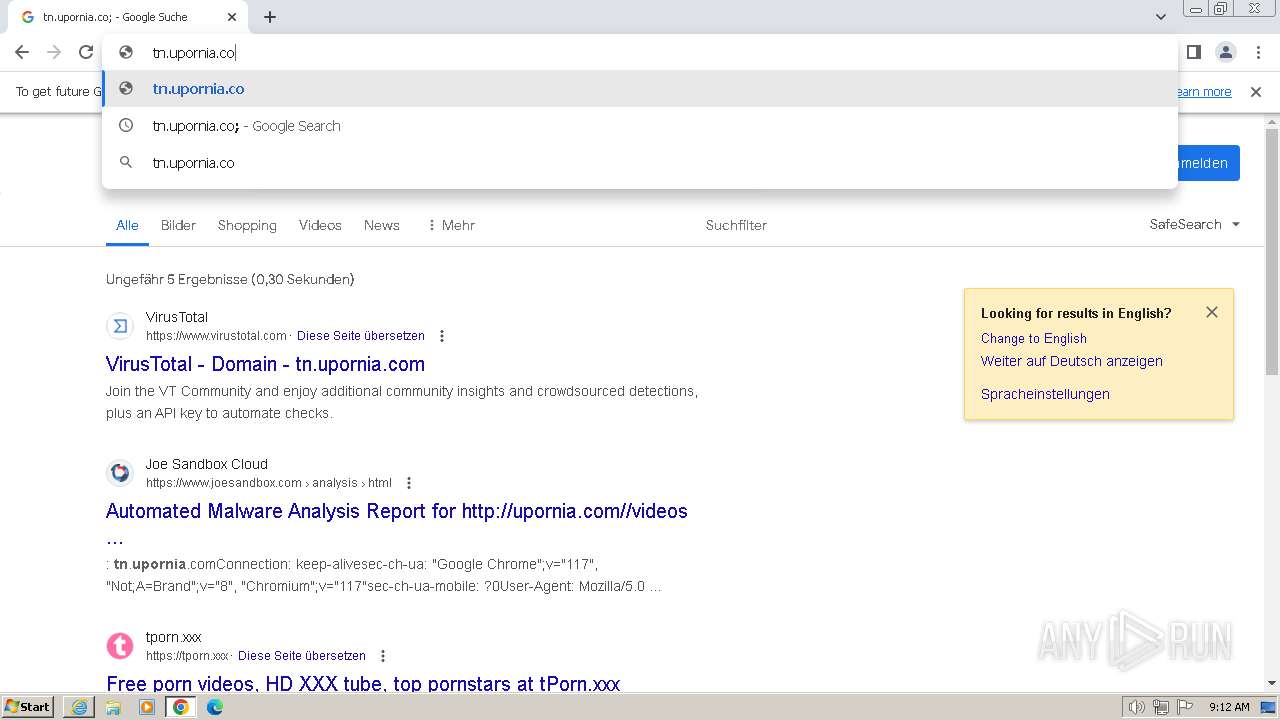This screenshot has height=720, width=1280.
Task: Close the Google Suche tab
Action: click(x=232, y=17)
